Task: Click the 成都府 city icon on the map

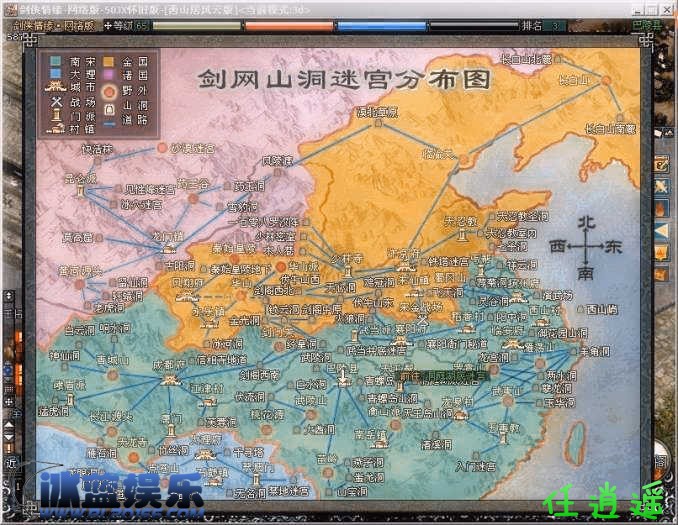Action: 169,380
